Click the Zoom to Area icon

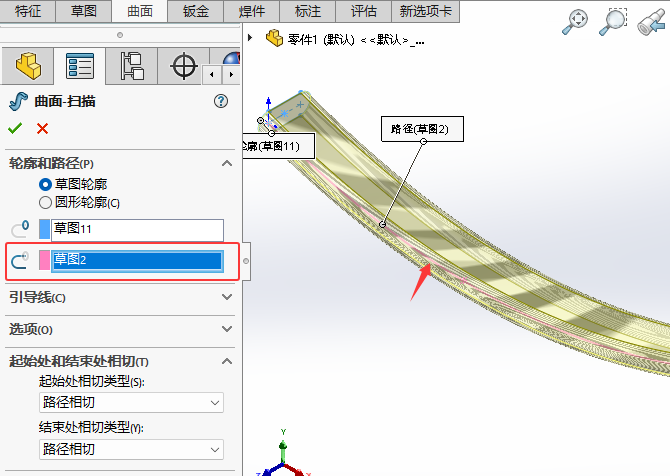(613, 21)
